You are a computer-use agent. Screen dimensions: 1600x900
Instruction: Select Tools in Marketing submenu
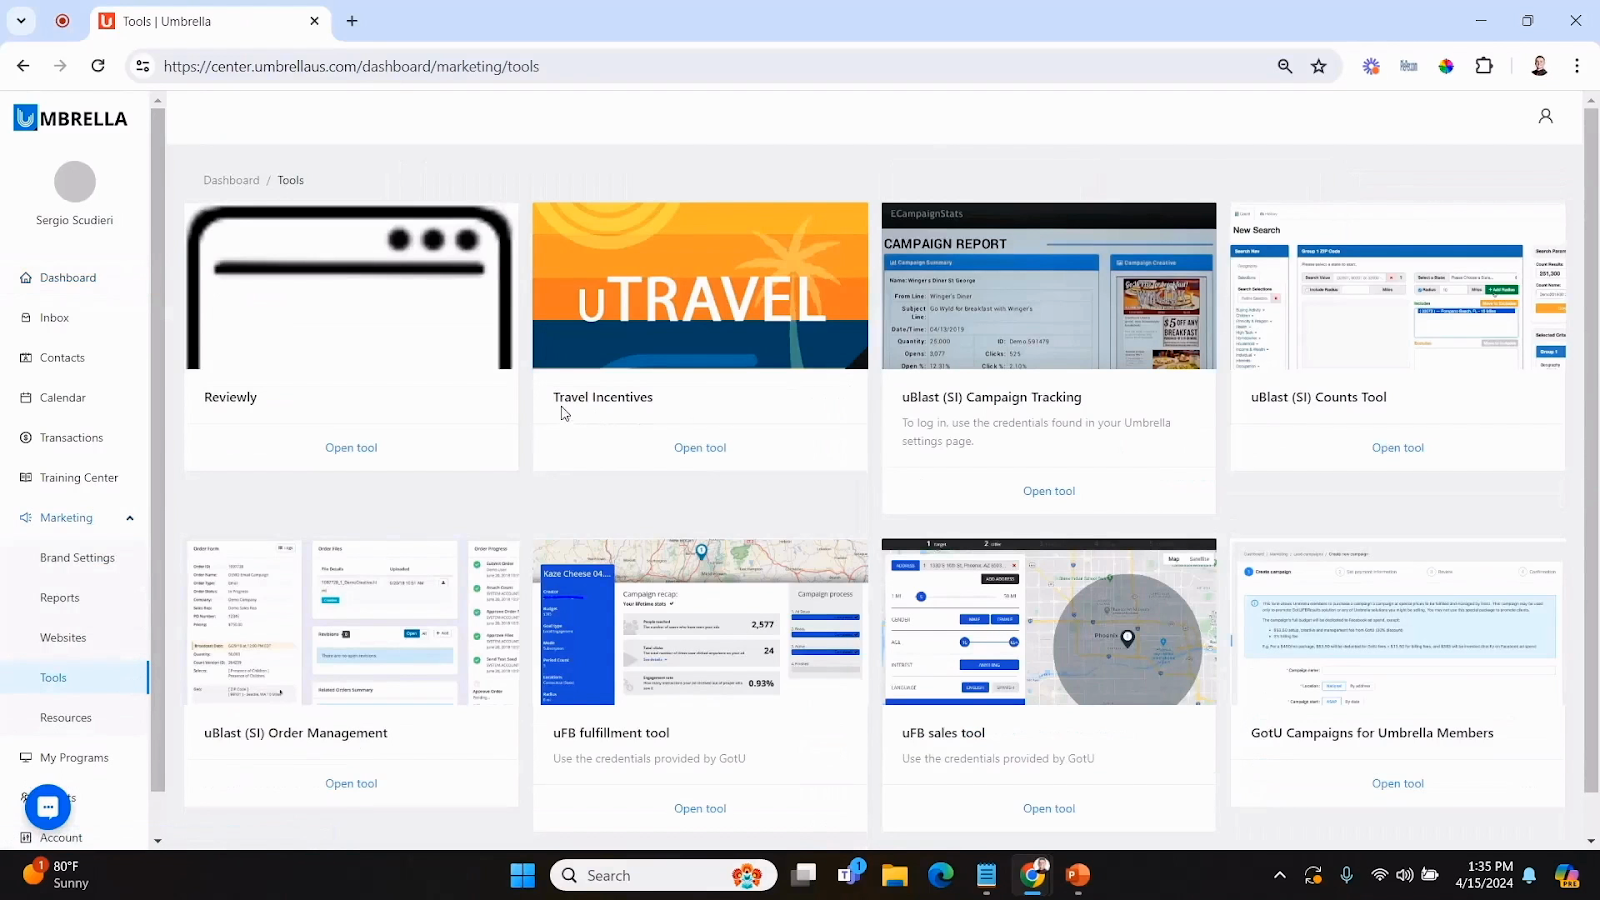(x=53, y=678)
